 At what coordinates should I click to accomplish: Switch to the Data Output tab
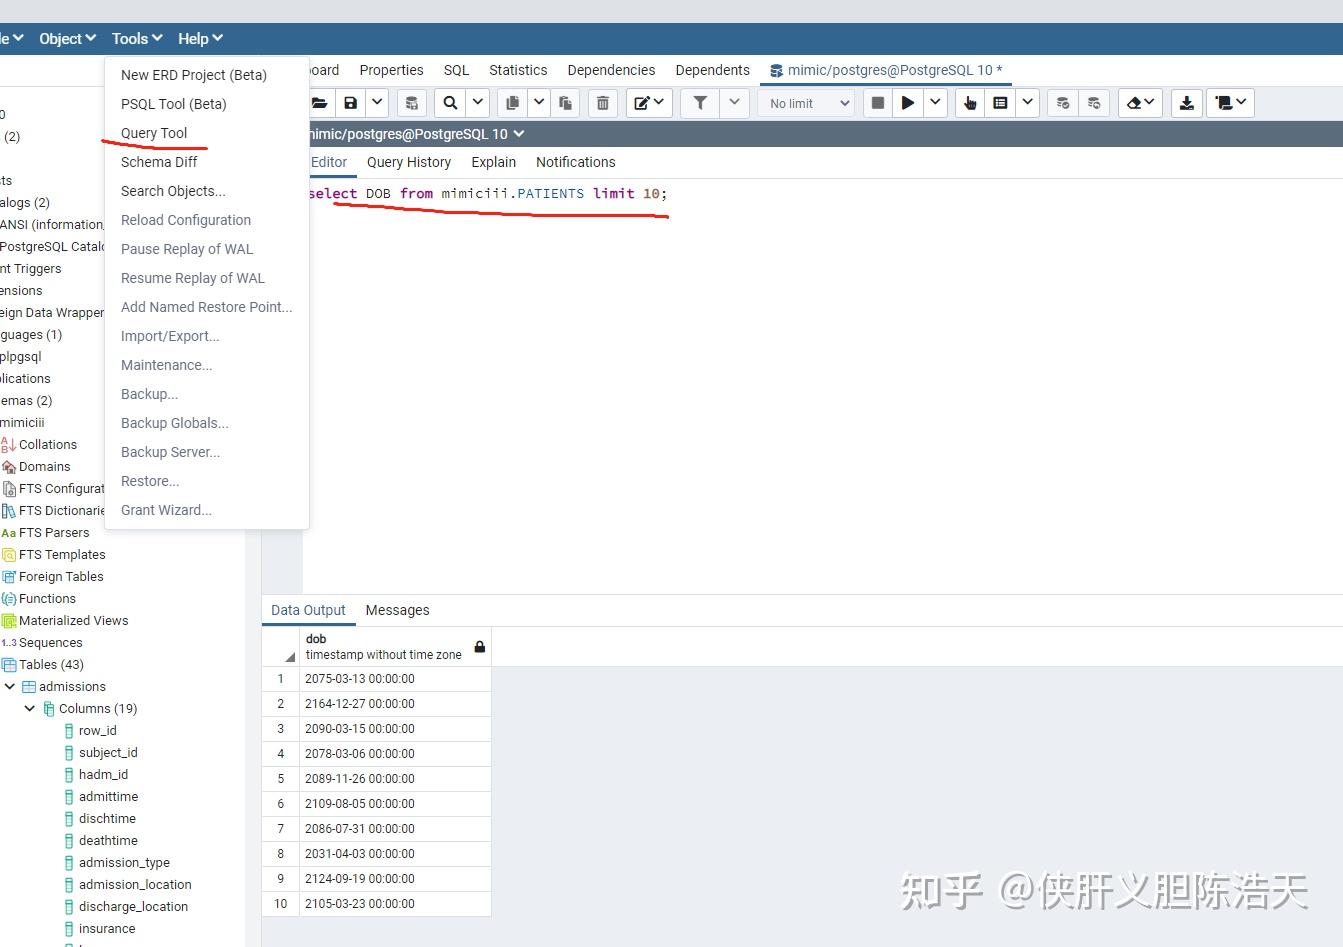tap(308, 610)
